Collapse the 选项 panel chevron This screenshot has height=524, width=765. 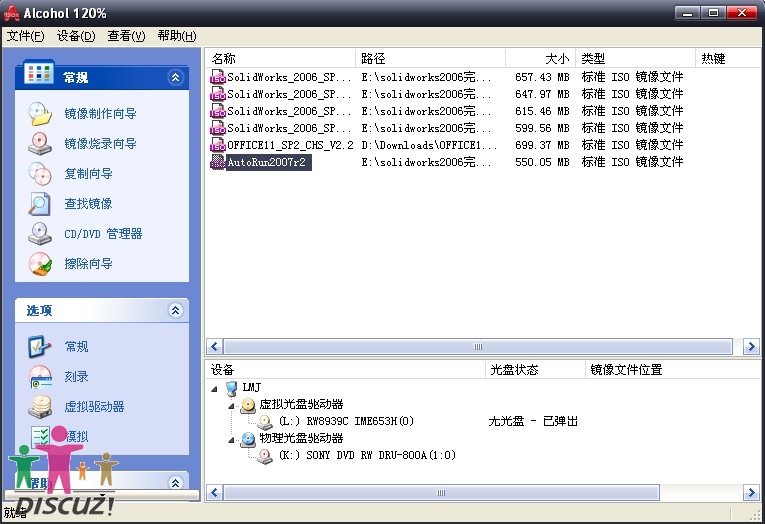(176, 310)
